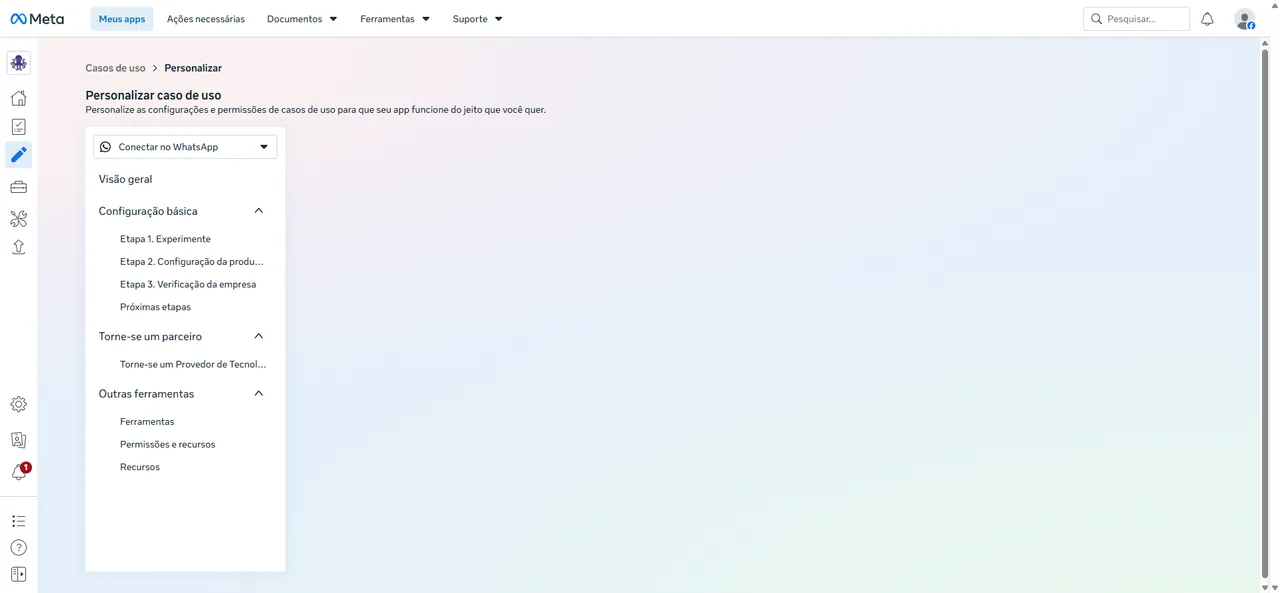
Task: Open the wrench and screwdriver tools icon
Action: tap(18, 218)
